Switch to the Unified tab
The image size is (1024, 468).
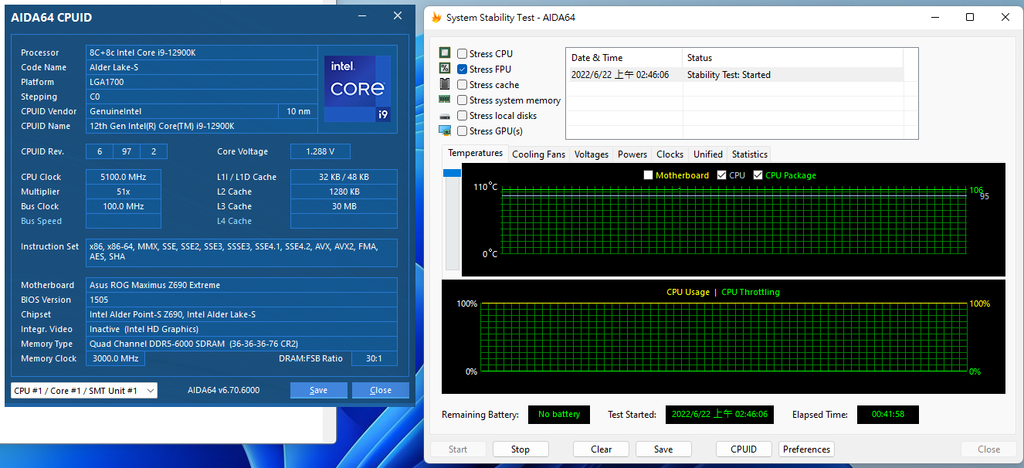(707, 154)
